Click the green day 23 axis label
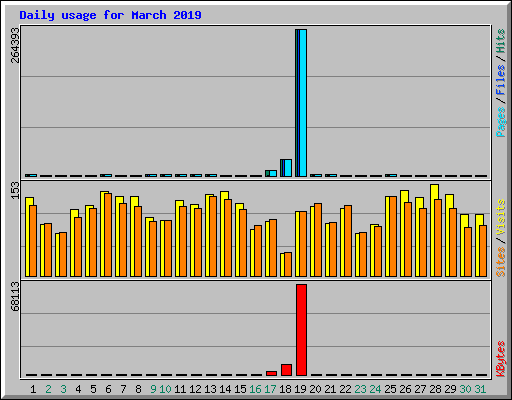 point(360,389)
